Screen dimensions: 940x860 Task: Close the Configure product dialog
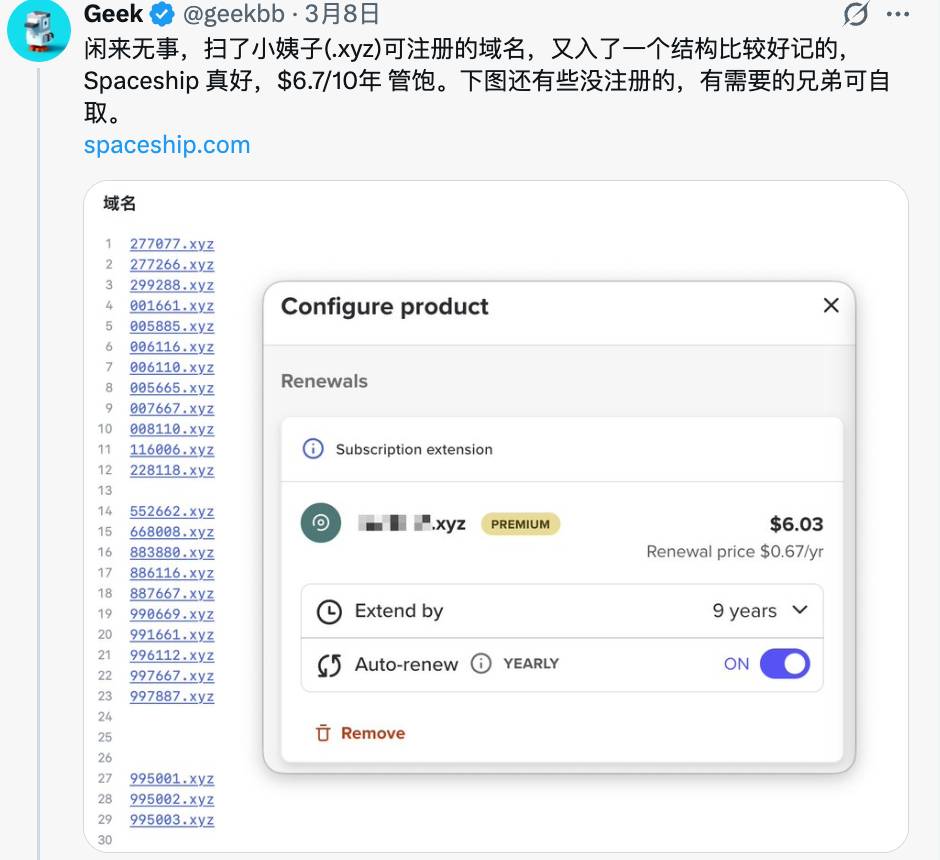tap(830, 306)
